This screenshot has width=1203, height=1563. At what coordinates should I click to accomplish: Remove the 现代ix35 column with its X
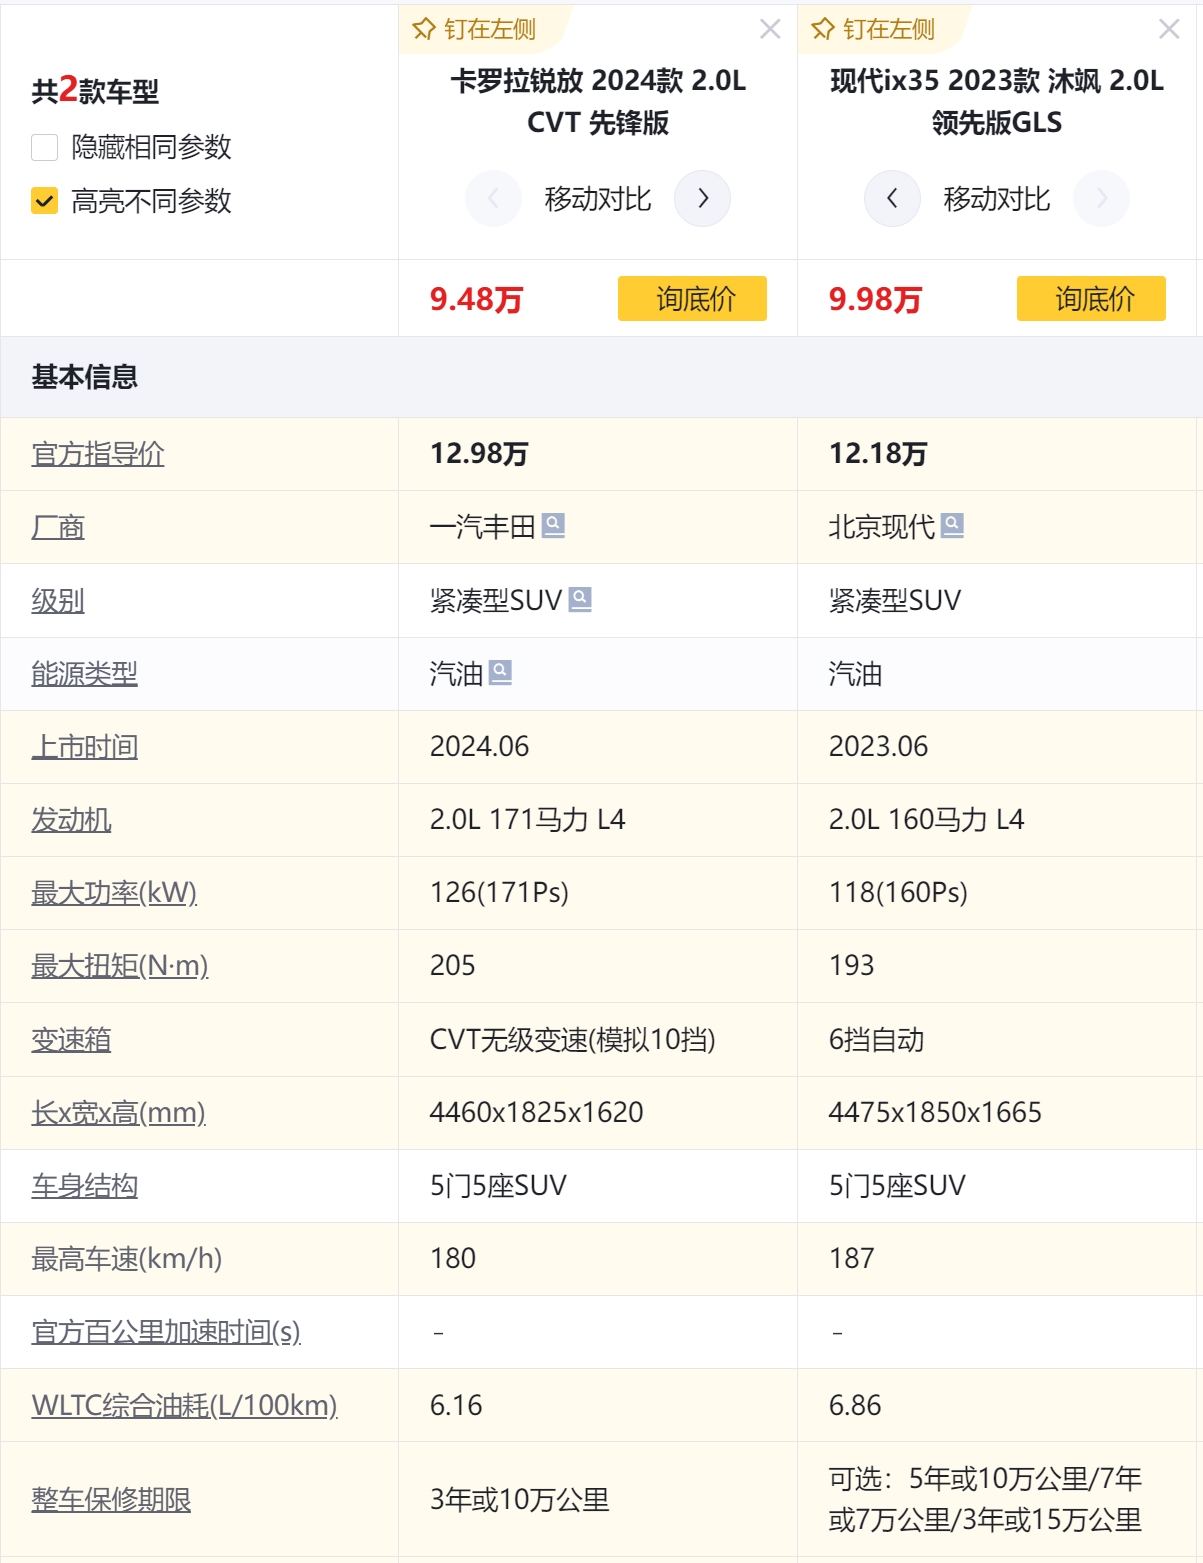point(1169,29)
